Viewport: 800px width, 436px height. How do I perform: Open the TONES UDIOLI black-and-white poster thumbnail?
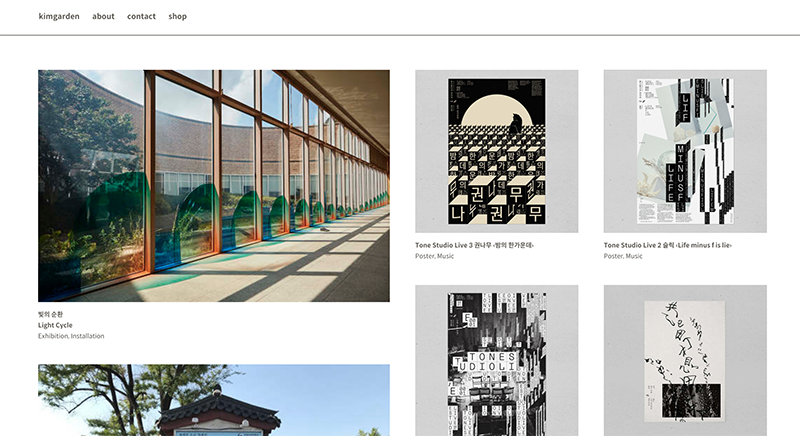tap(496, 361)
